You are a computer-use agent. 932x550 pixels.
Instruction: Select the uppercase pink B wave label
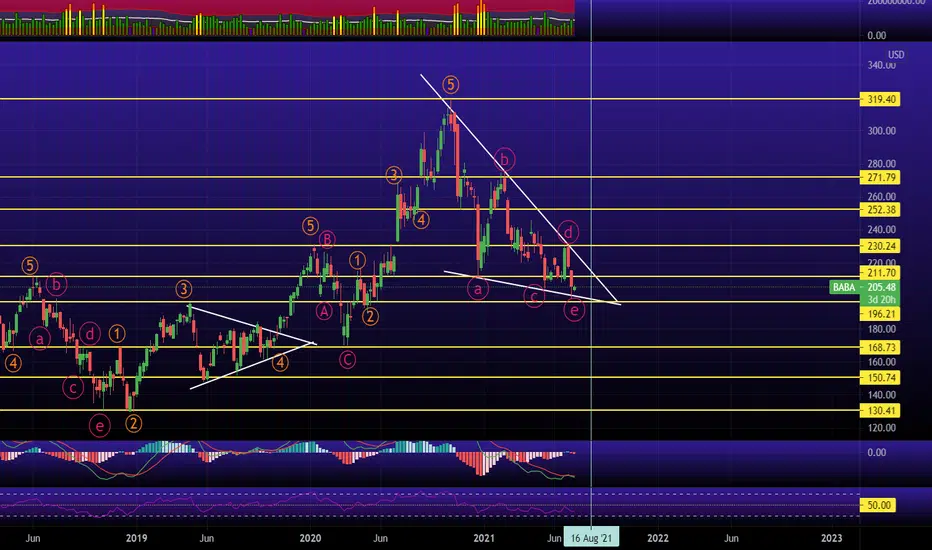click(327, 240)
